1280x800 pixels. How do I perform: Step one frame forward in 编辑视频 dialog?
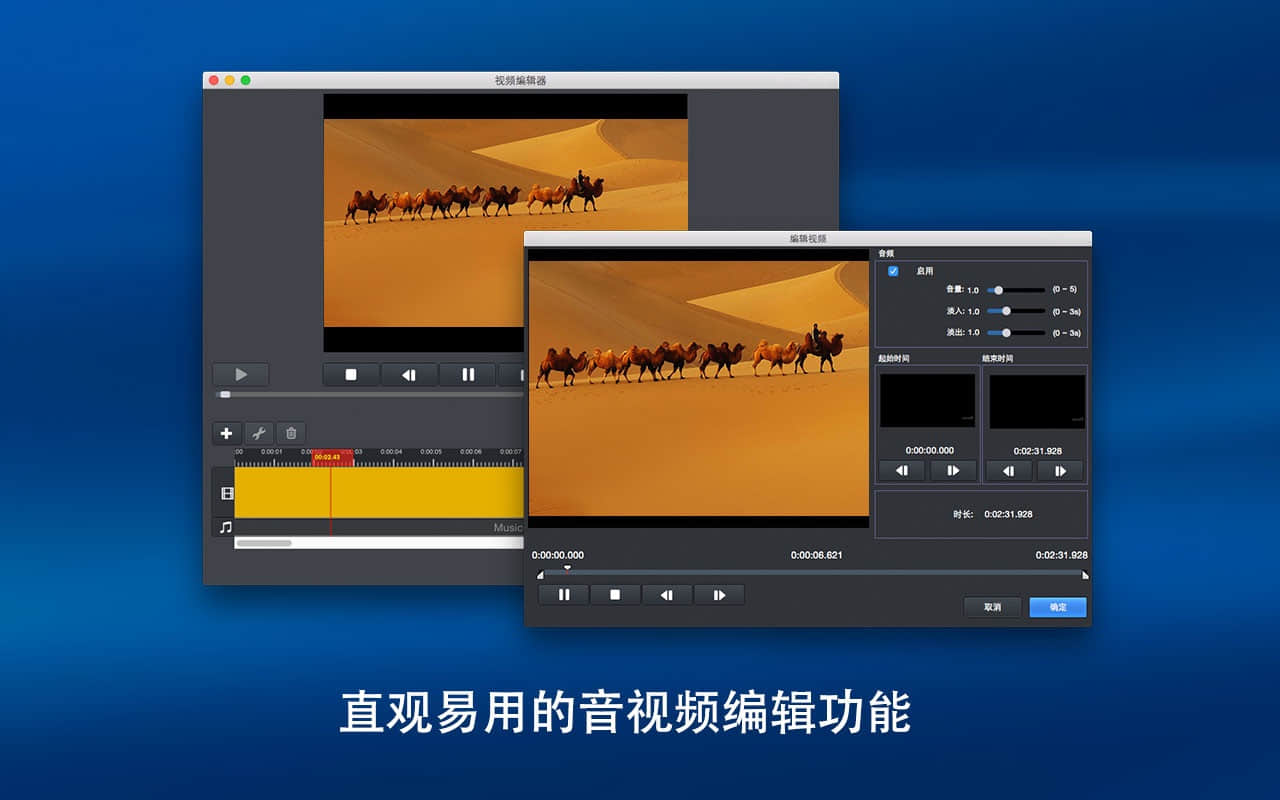pos(719,595)
